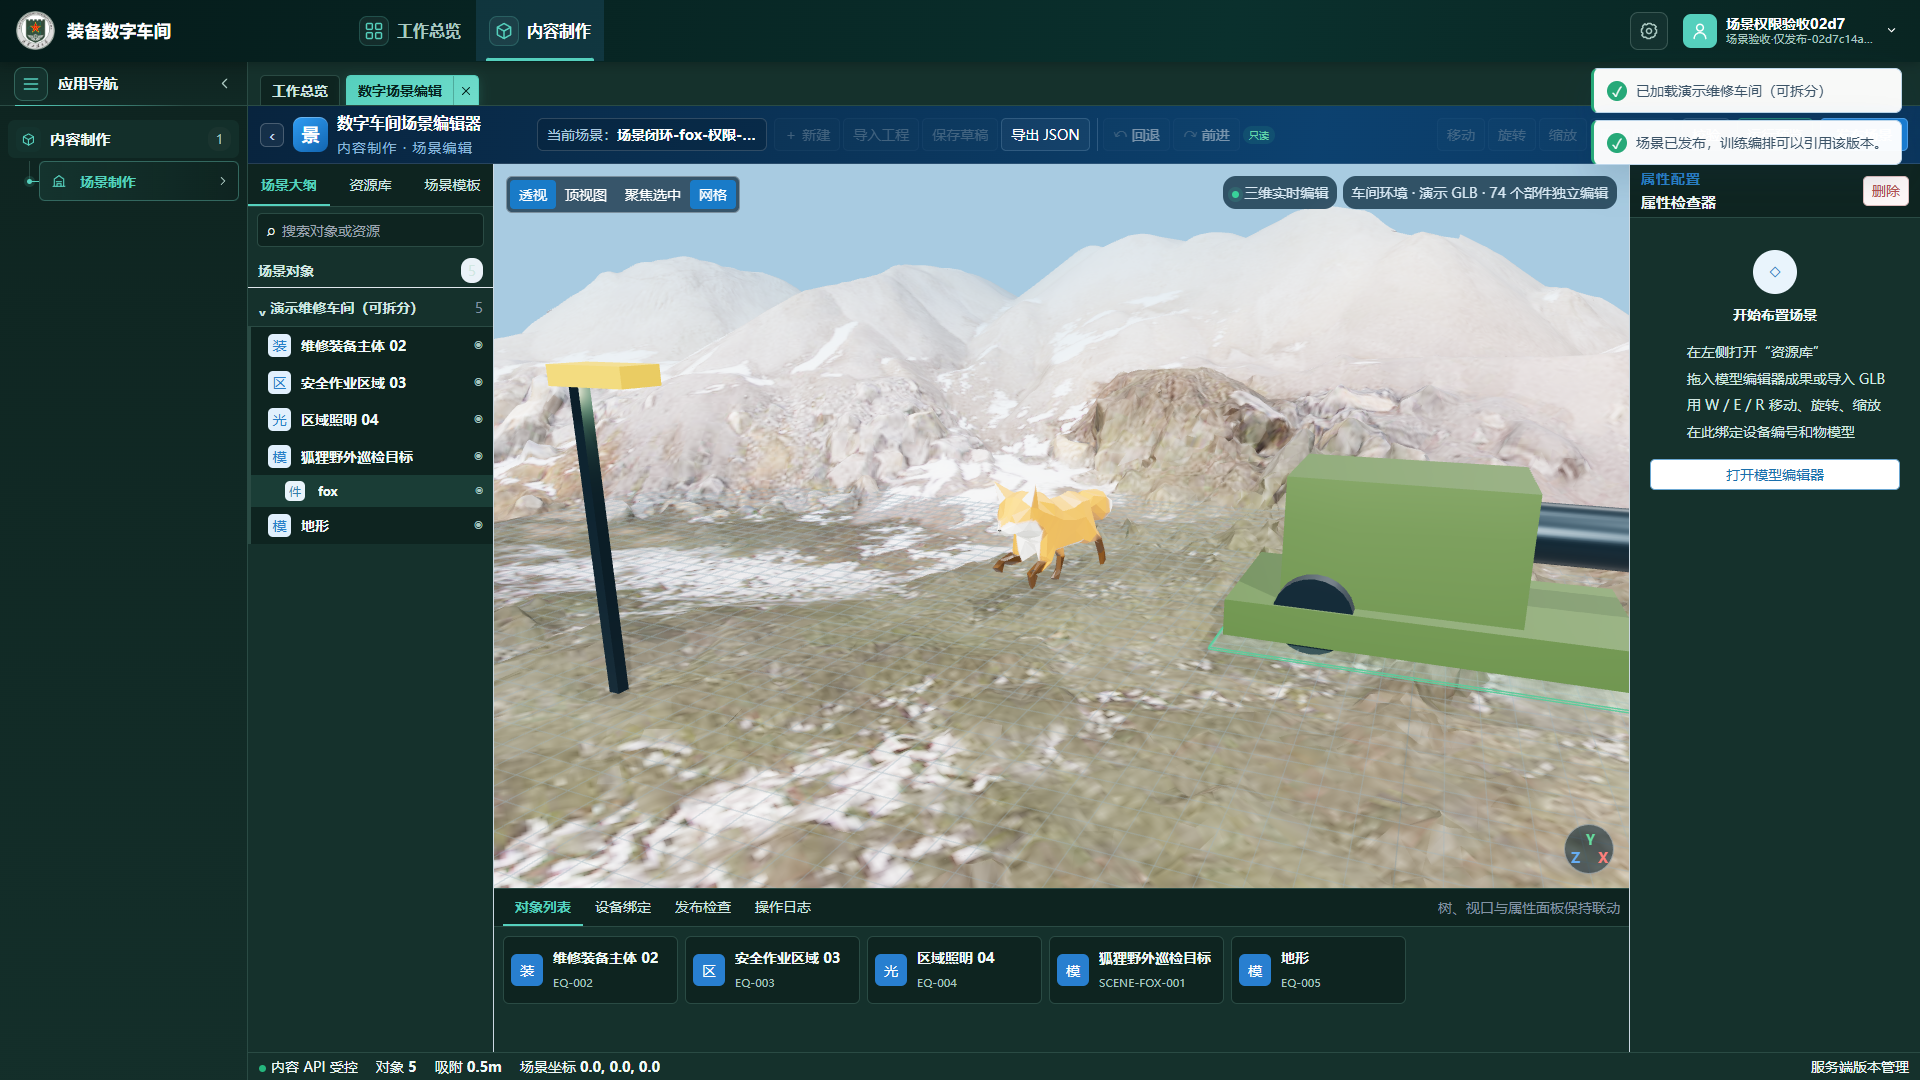The height and width of the screenshot is (1080, 1920).
Task: Click the back chevron beside the editor title
Action: (x=272, y=136)
